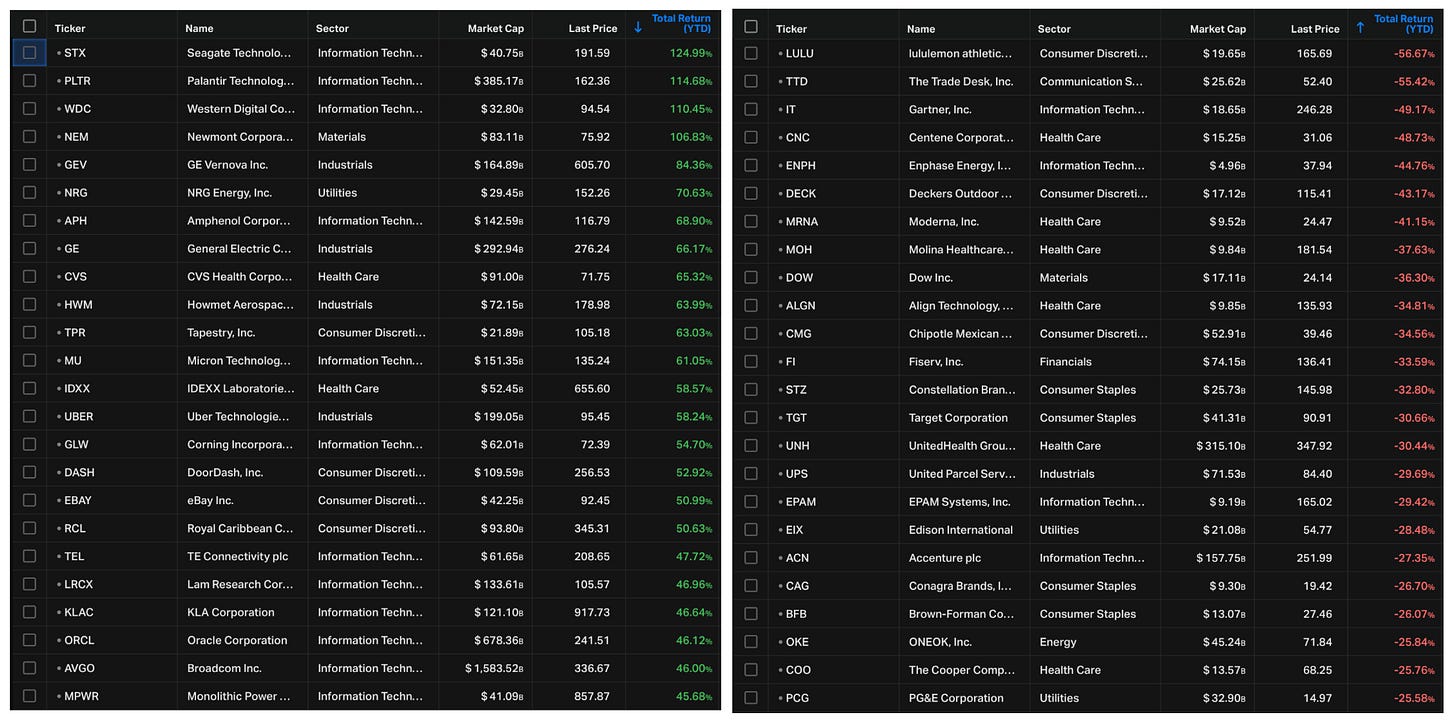Select the Centene Corporation name
Image resolution: width=1456 pixels, height=721 pixels.
[961, 137]
